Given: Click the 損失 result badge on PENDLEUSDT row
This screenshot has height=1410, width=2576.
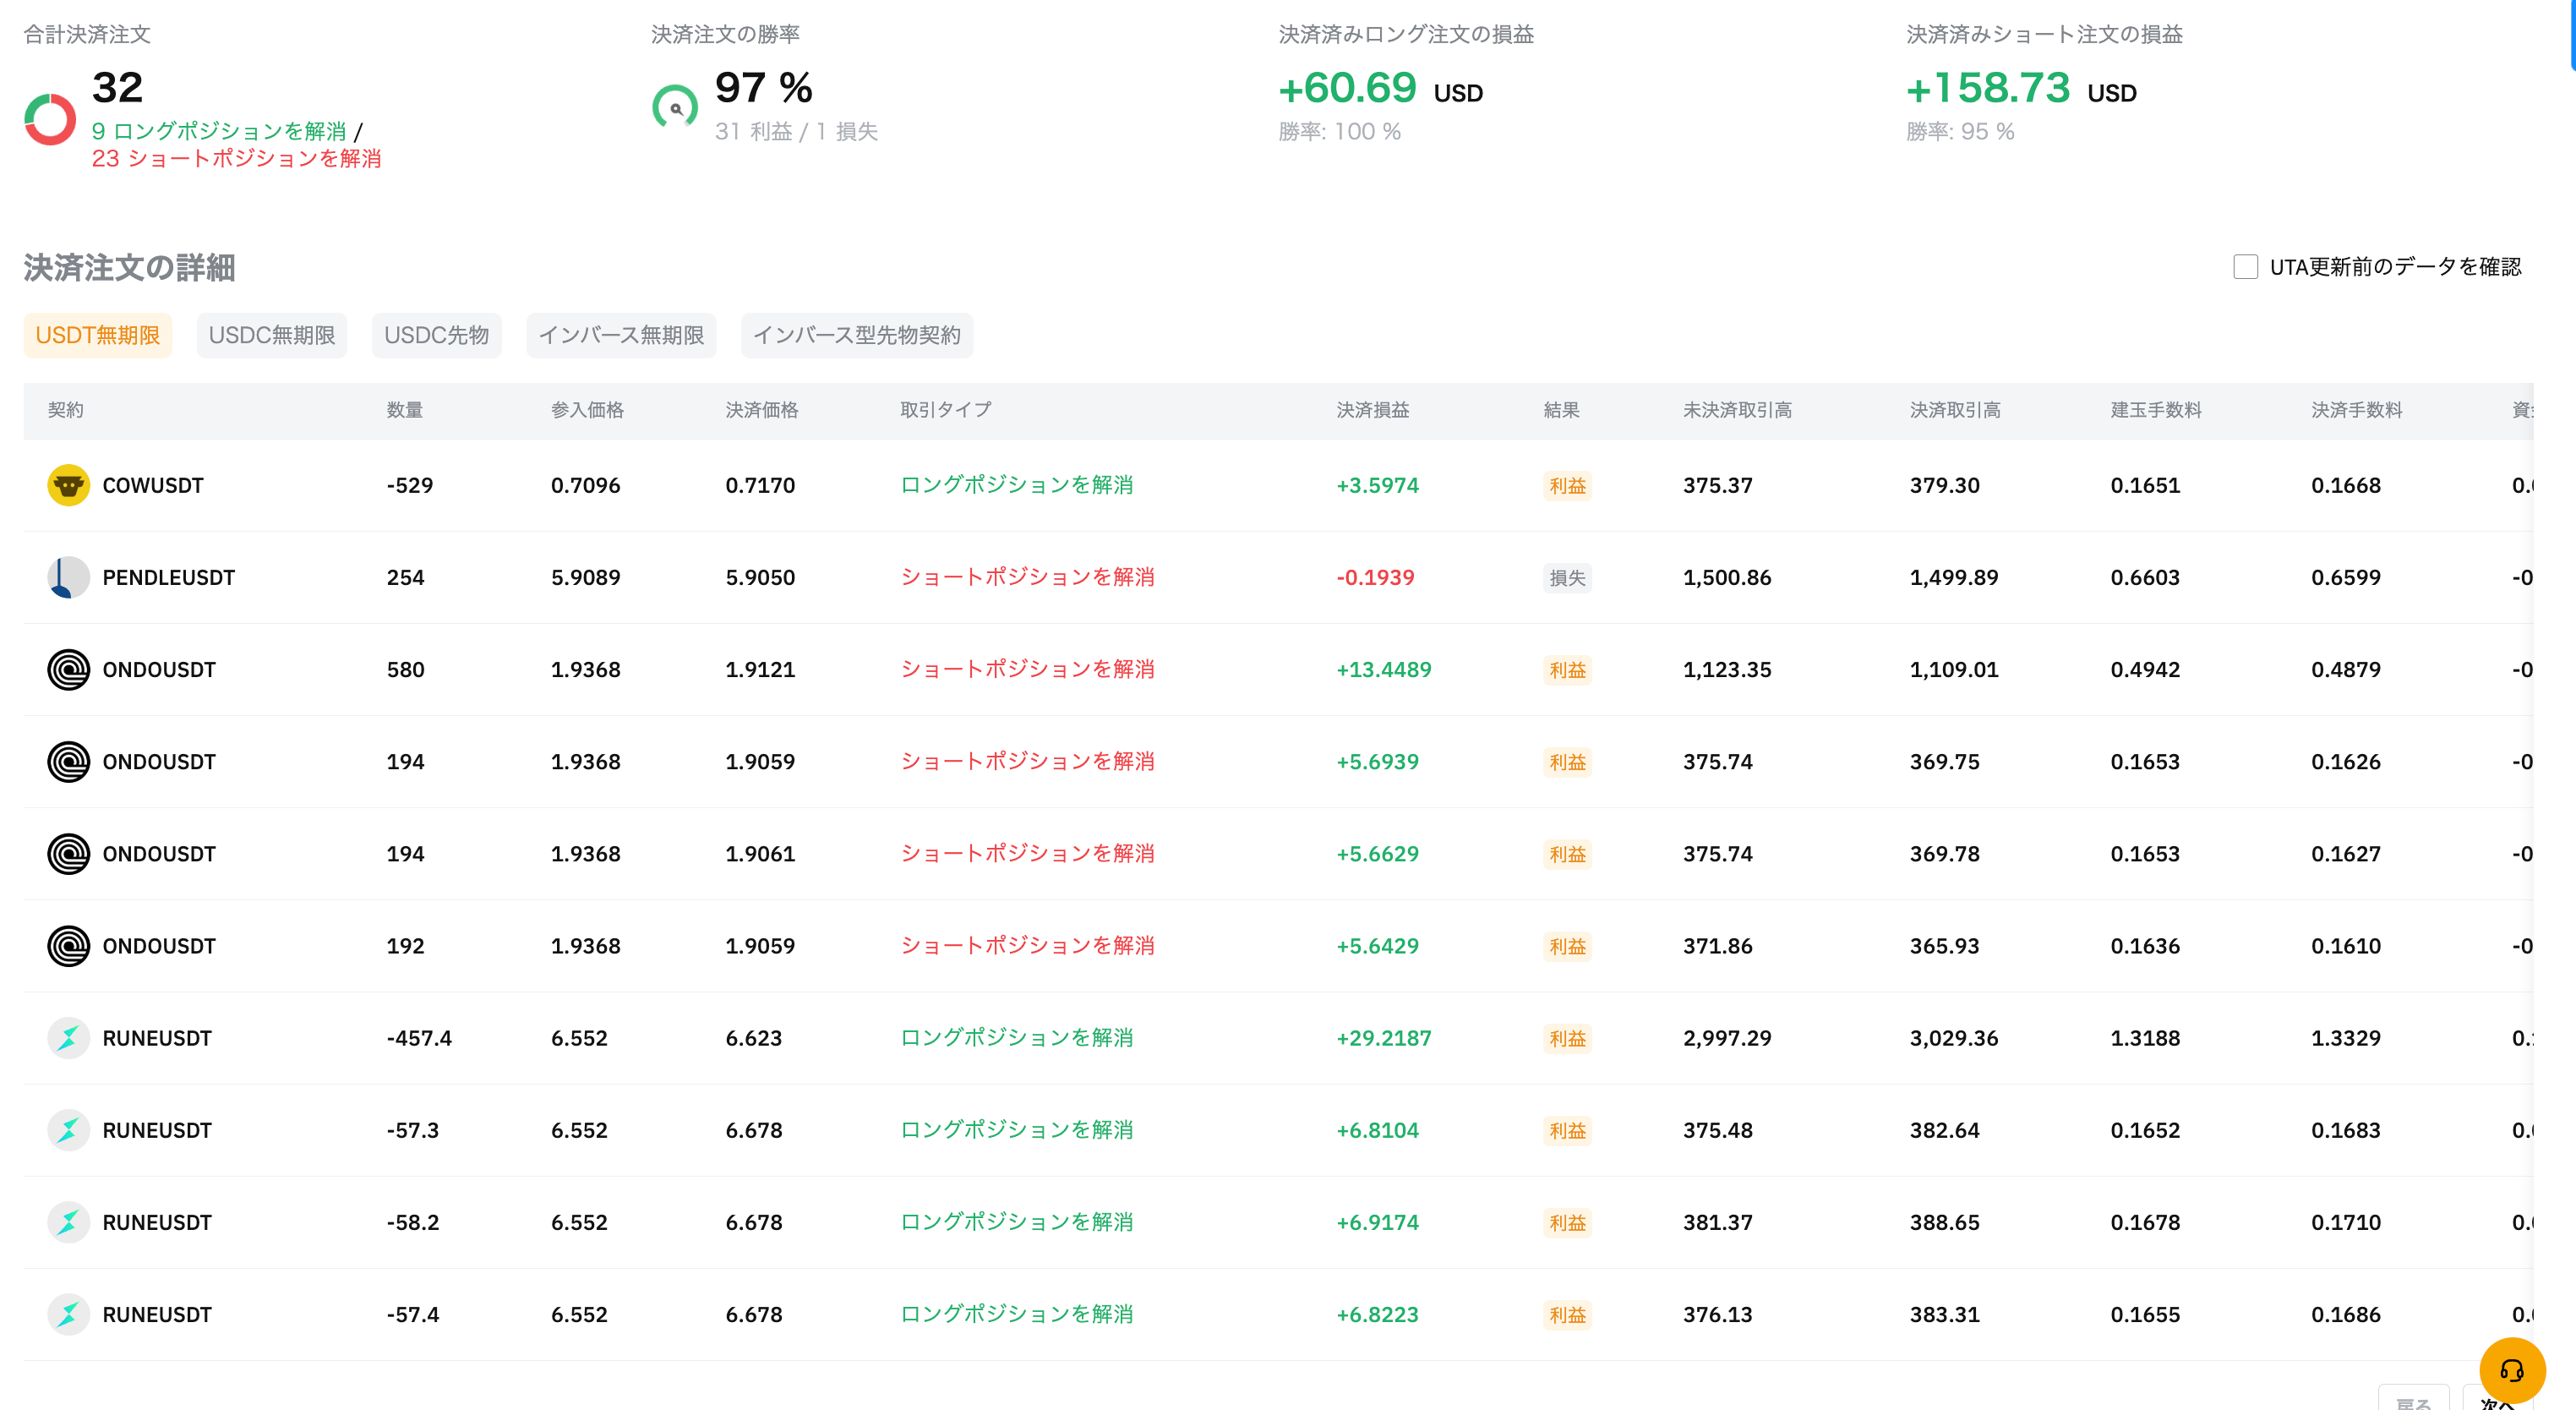Looking at the screenshot, I should pos(1566,577).
